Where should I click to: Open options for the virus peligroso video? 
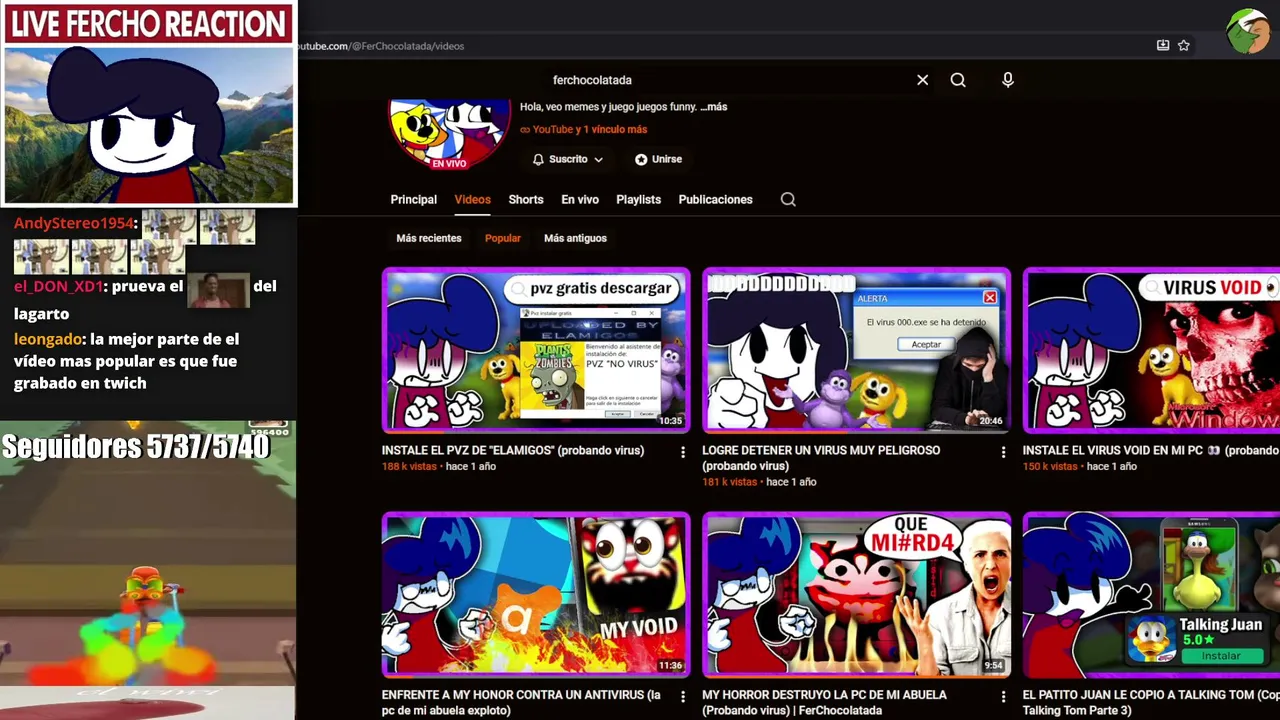coord(1003,452)
